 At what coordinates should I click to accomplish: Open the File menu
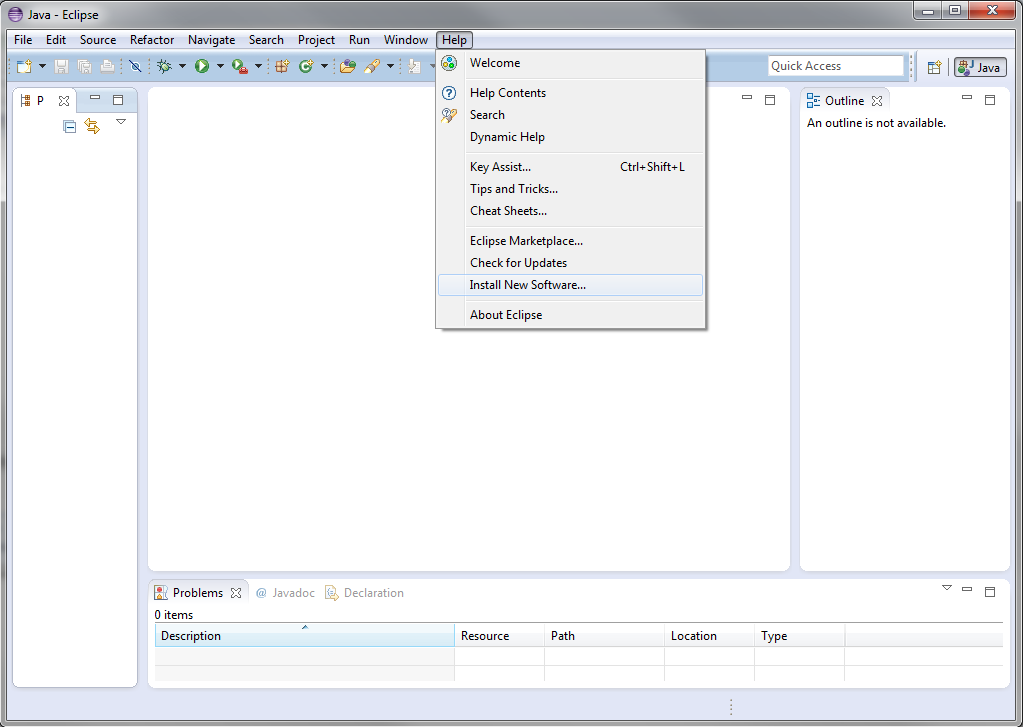click(23, 40)
